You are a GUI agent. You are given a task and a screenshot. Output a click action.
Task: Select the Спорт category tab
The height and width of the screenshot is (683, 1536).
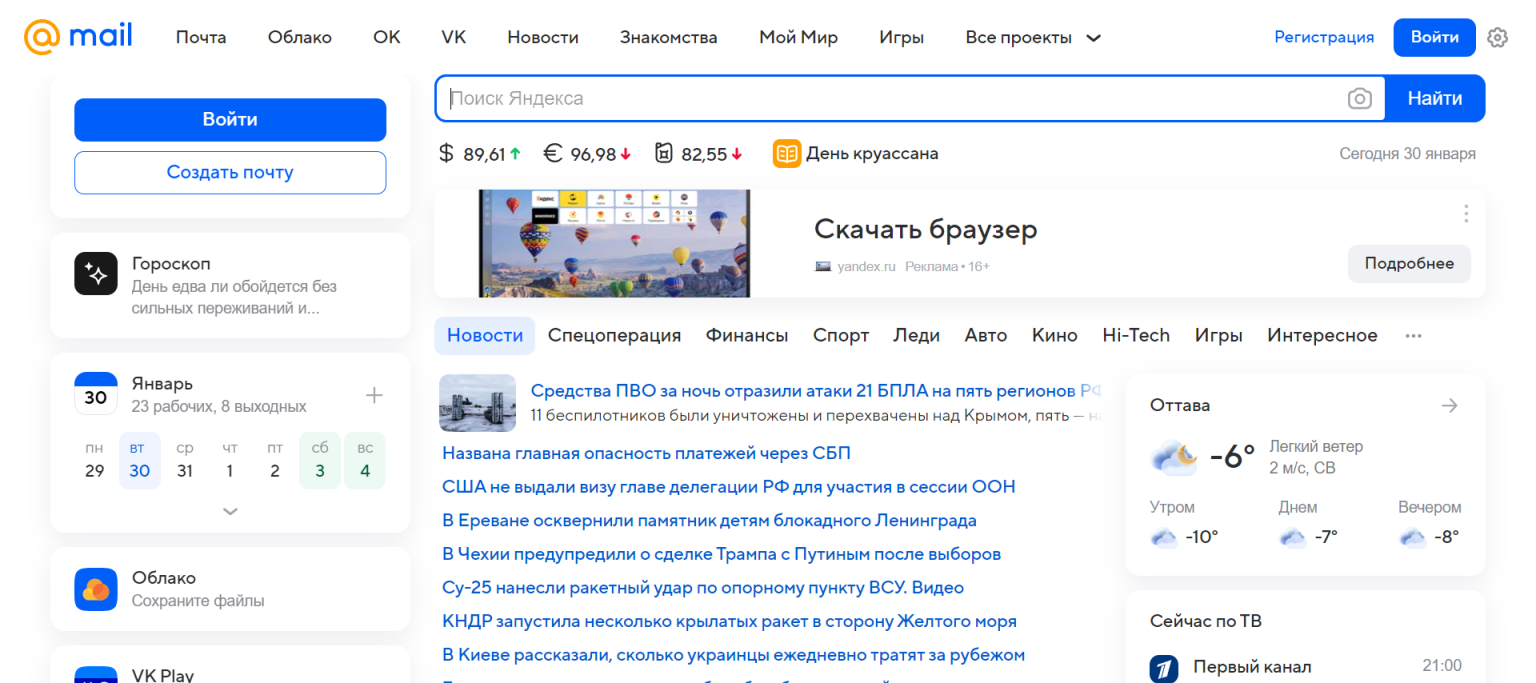[x=840, y=335]
